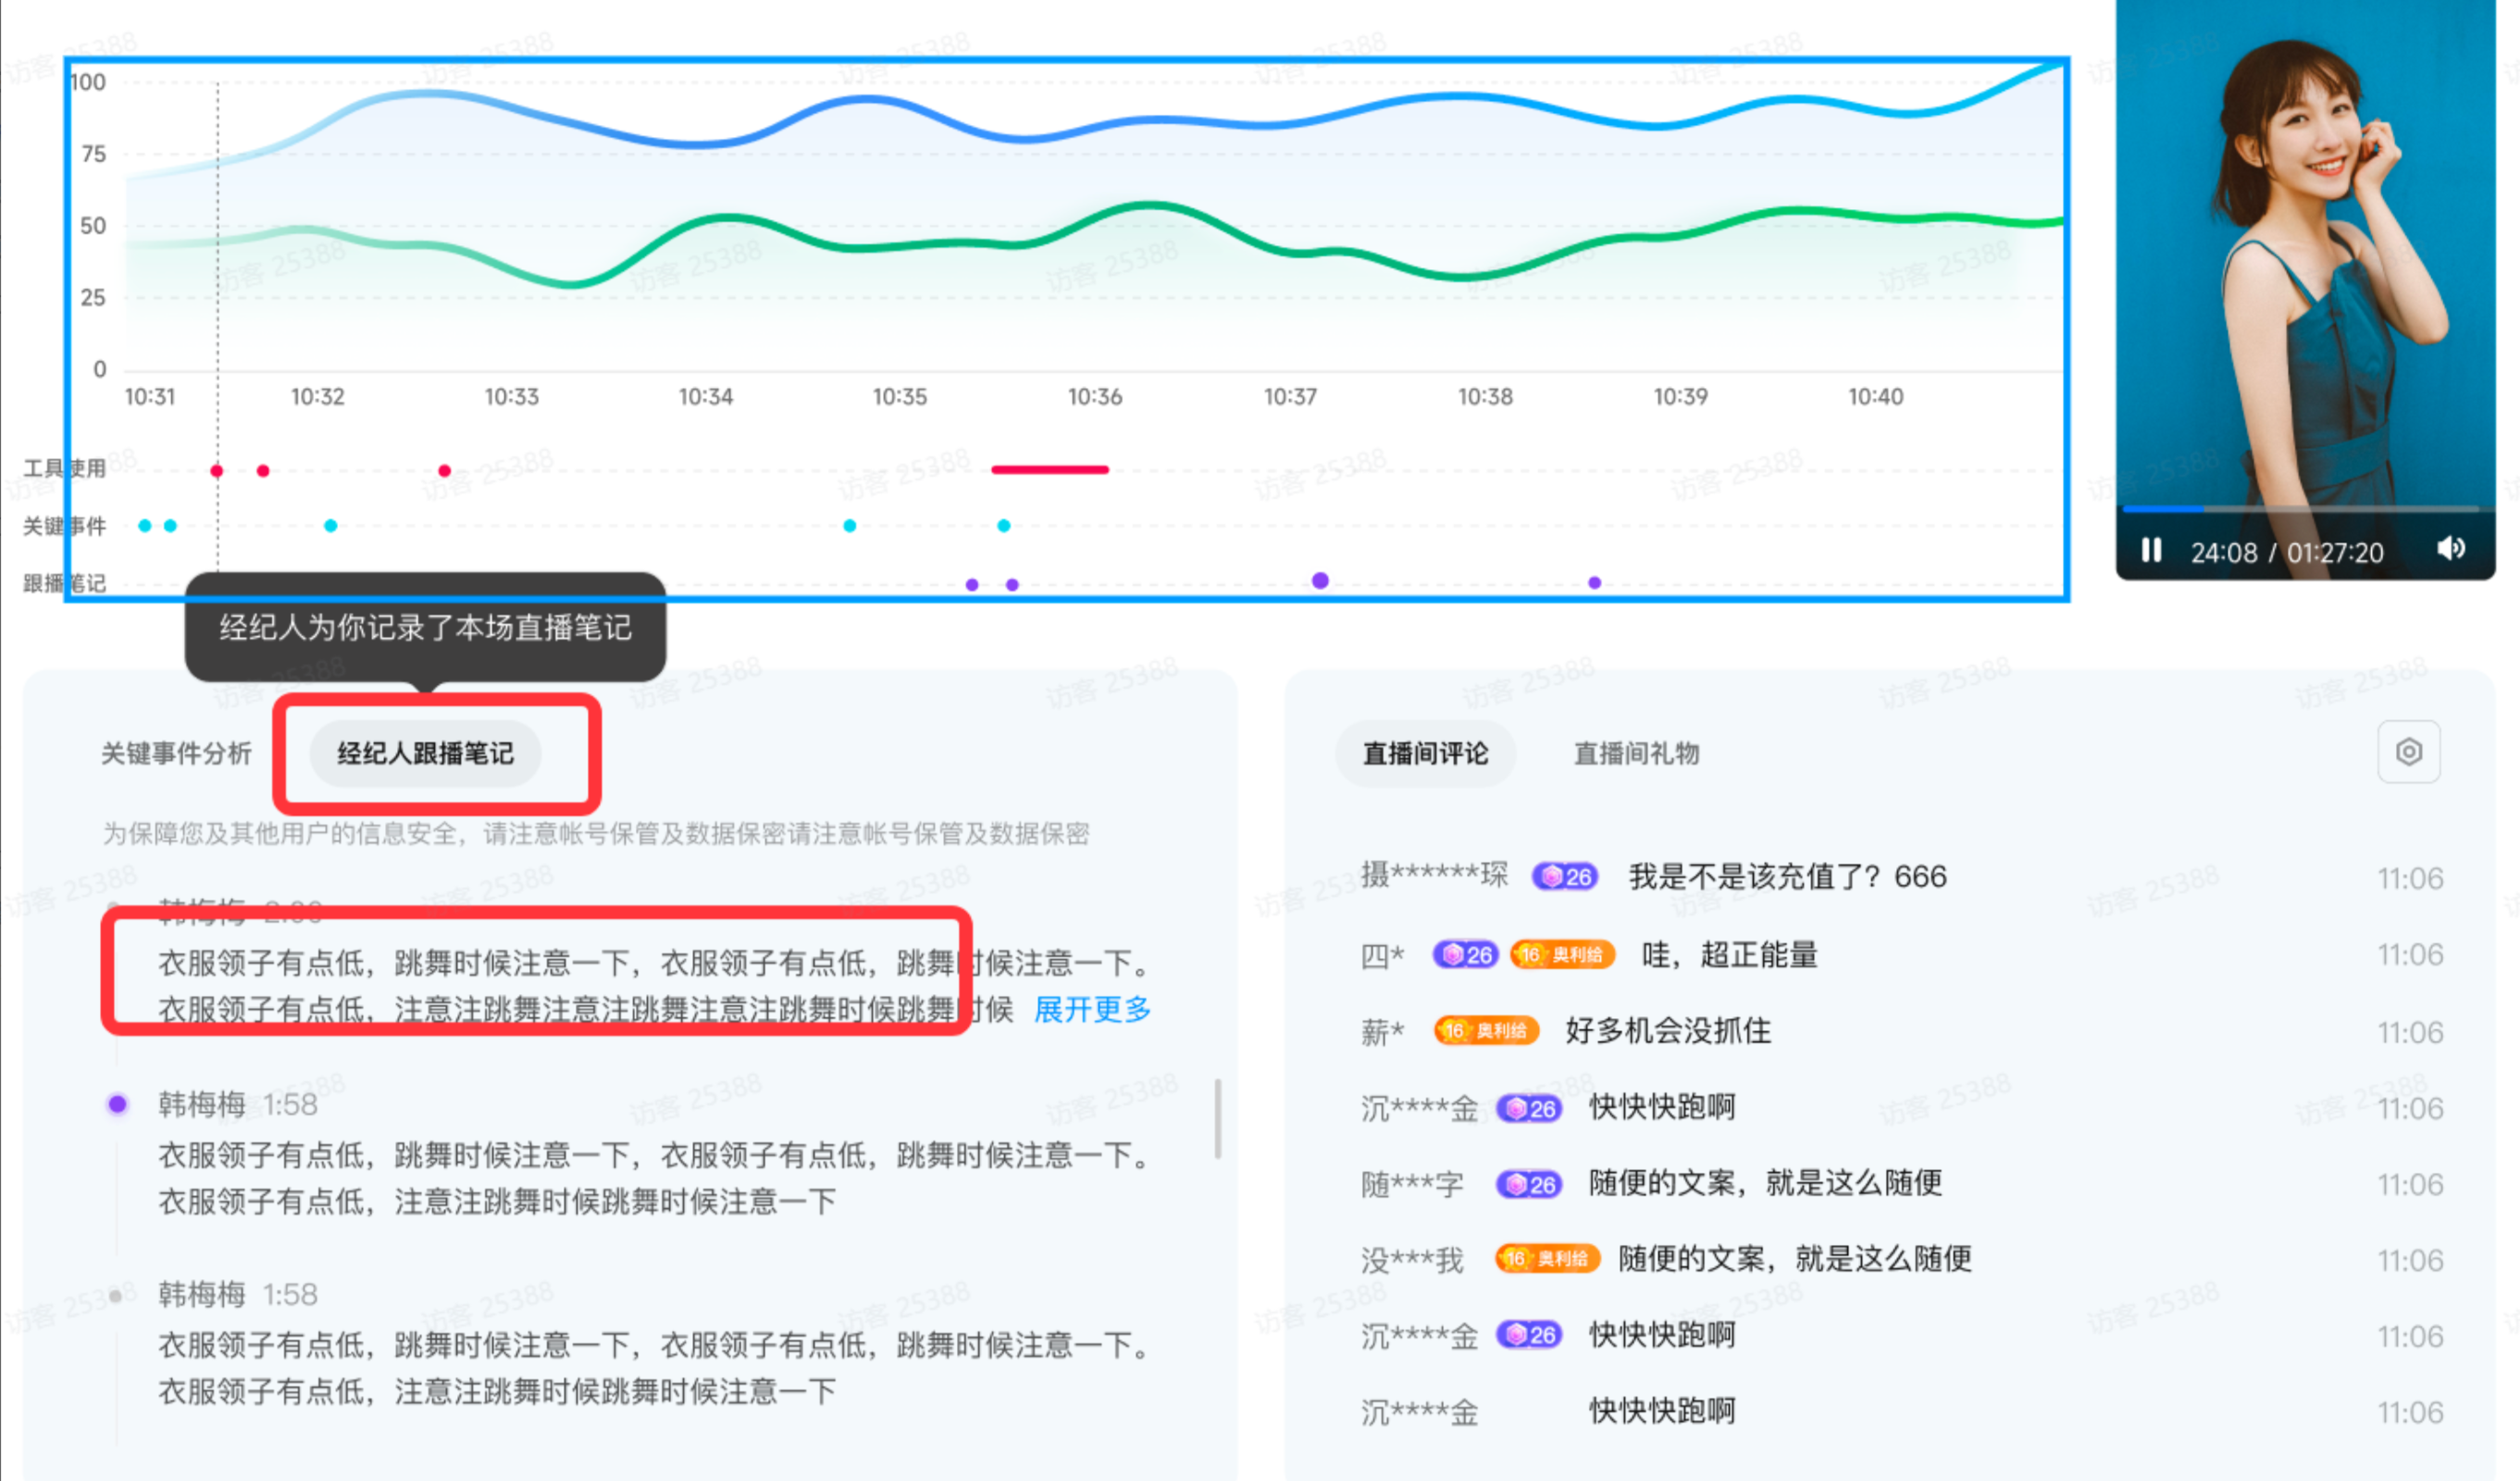The width and height of the screenshot is (2520, 1481).
Task: Click the cyan key-event dot near 10:35
Action: tap(850, 526)
